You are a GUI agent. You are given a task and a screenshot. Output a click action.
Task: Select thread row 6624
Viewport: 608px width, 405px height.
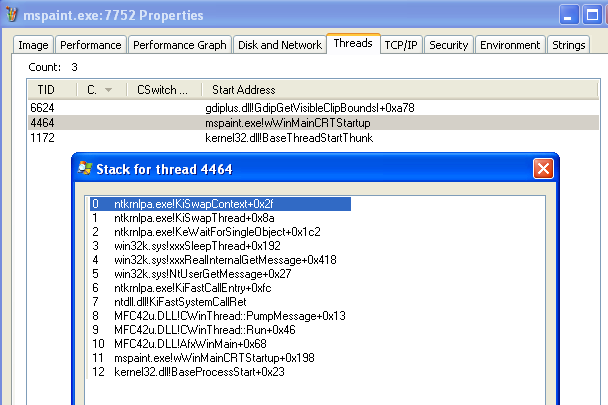click(313, 108)
